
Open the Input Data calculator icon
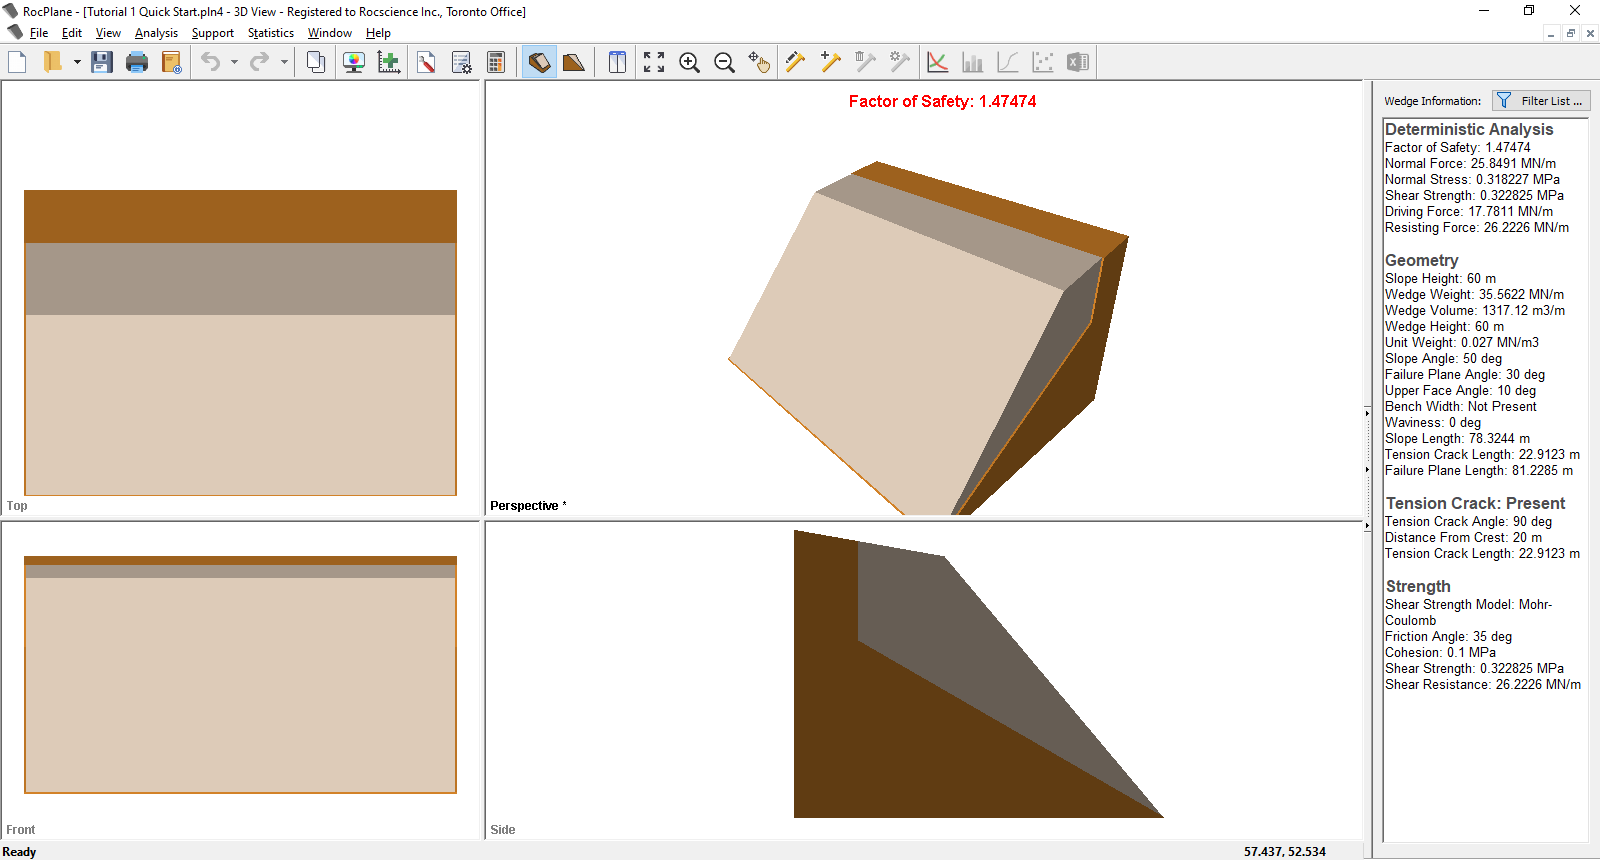click(496, 62)
